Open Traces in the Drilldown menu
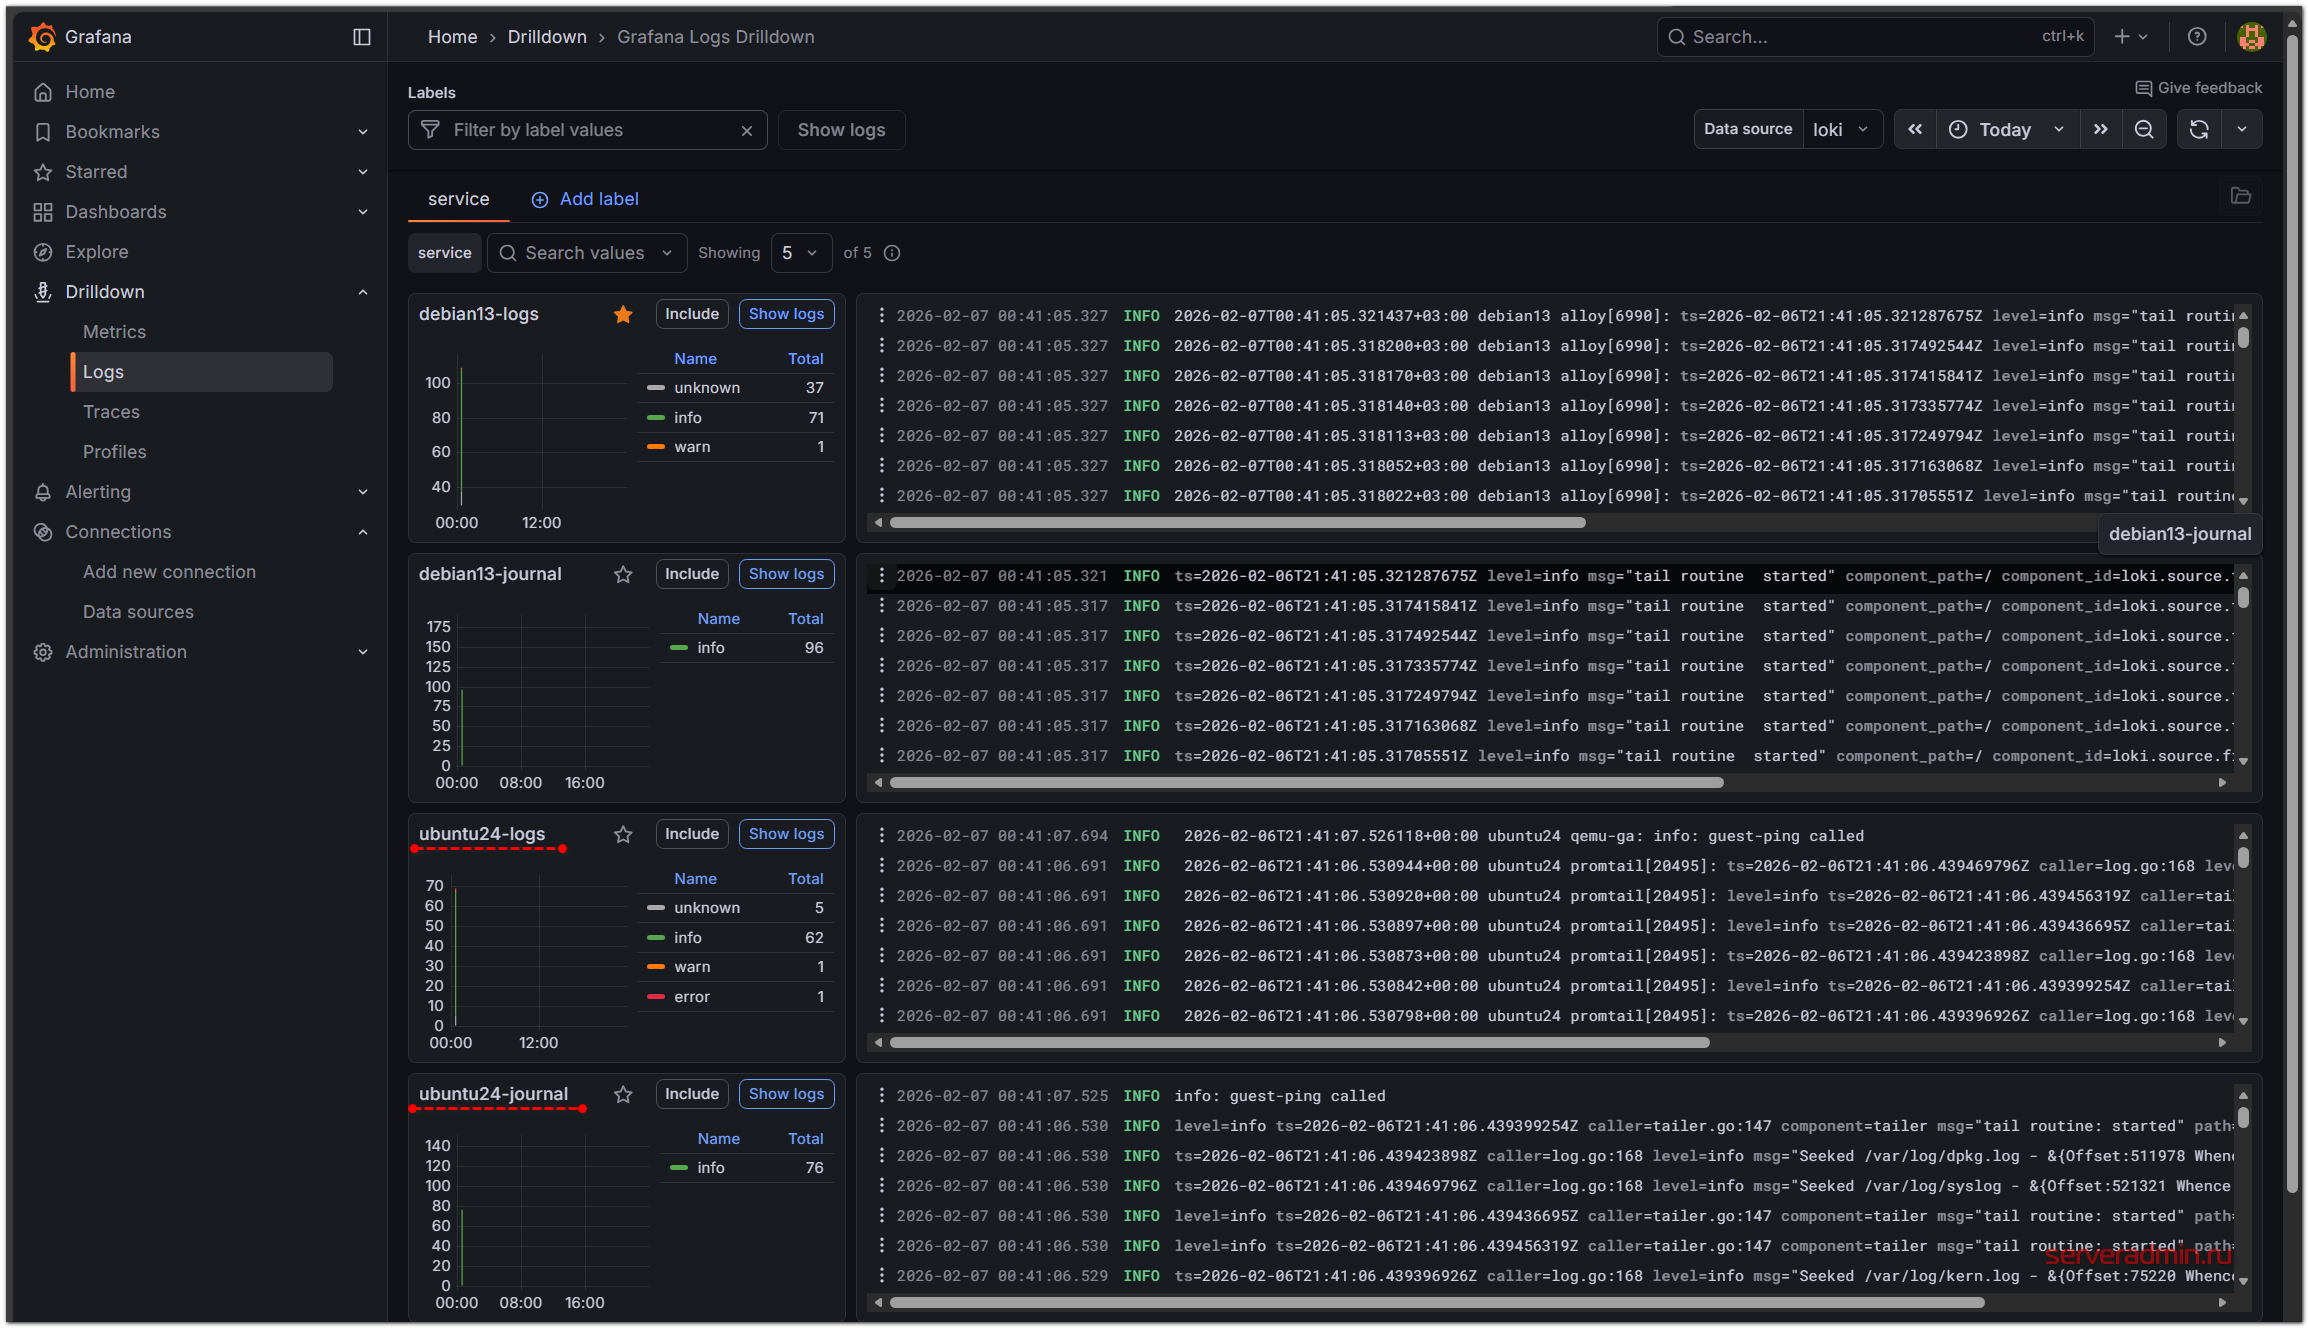The height and width of the screenshot is (1328, 2308). 111,412
